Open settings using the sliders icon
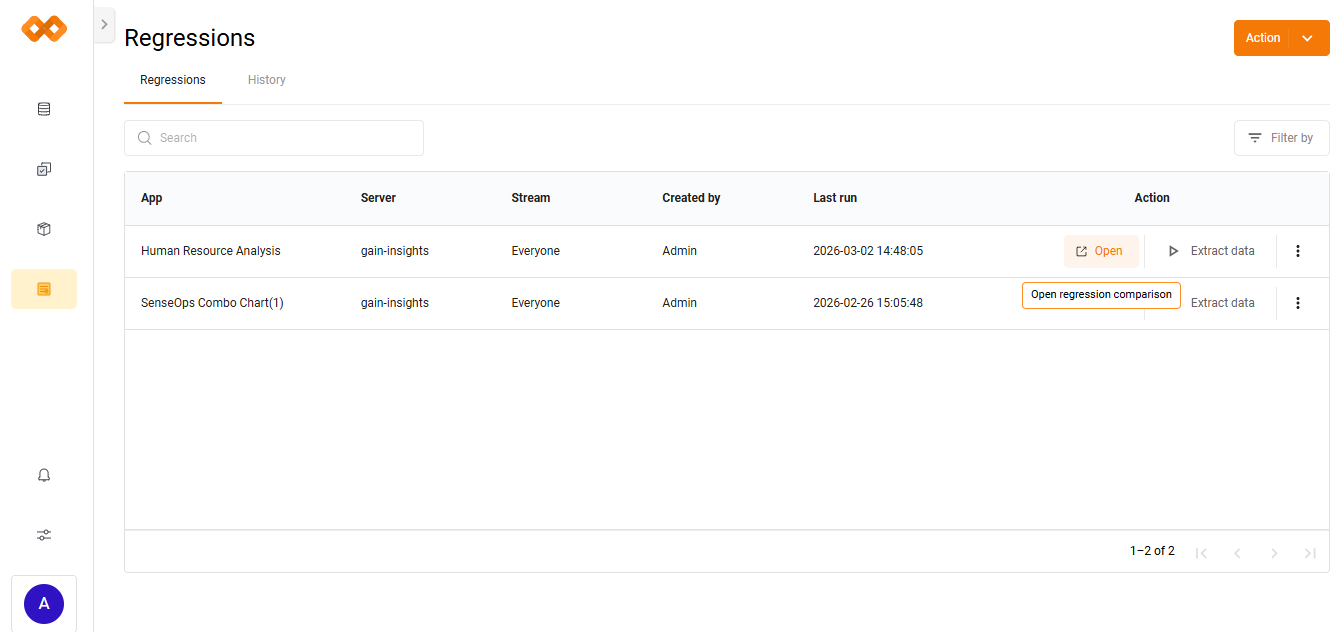This screenshot has height=632, width=1344. (x=44, y=534)
